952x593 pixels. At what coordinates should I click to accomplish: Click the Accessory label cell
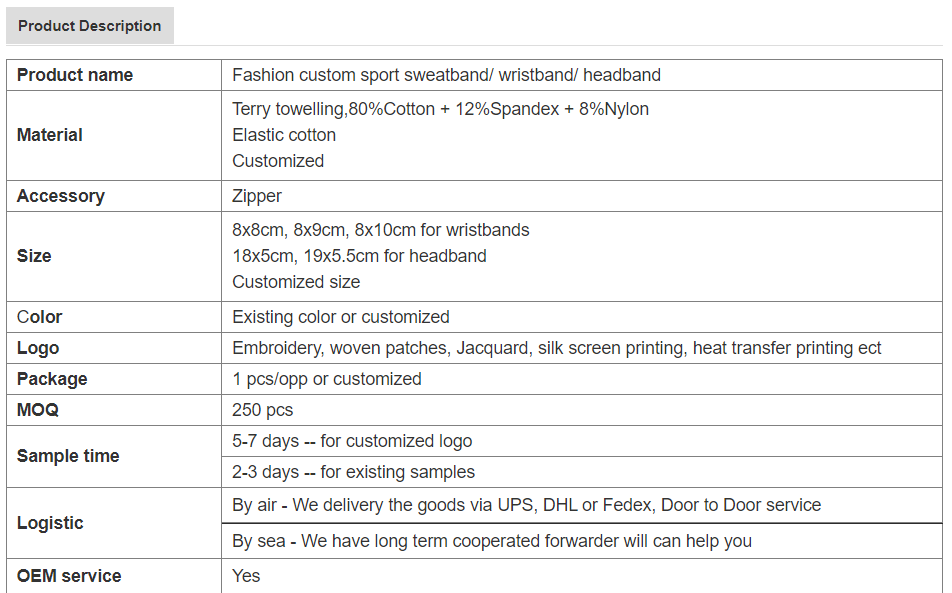pos(114,196)
